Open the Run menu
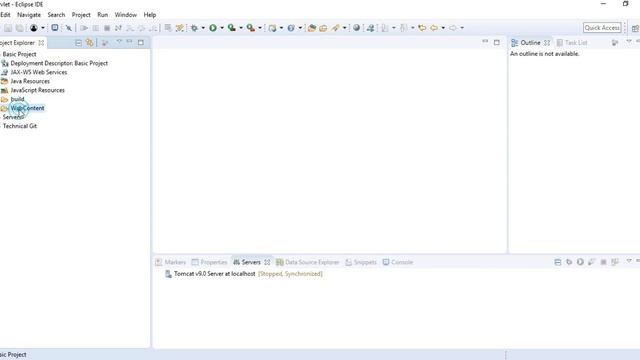This screenshot has height=360, width=640. [x=102, y=15]
